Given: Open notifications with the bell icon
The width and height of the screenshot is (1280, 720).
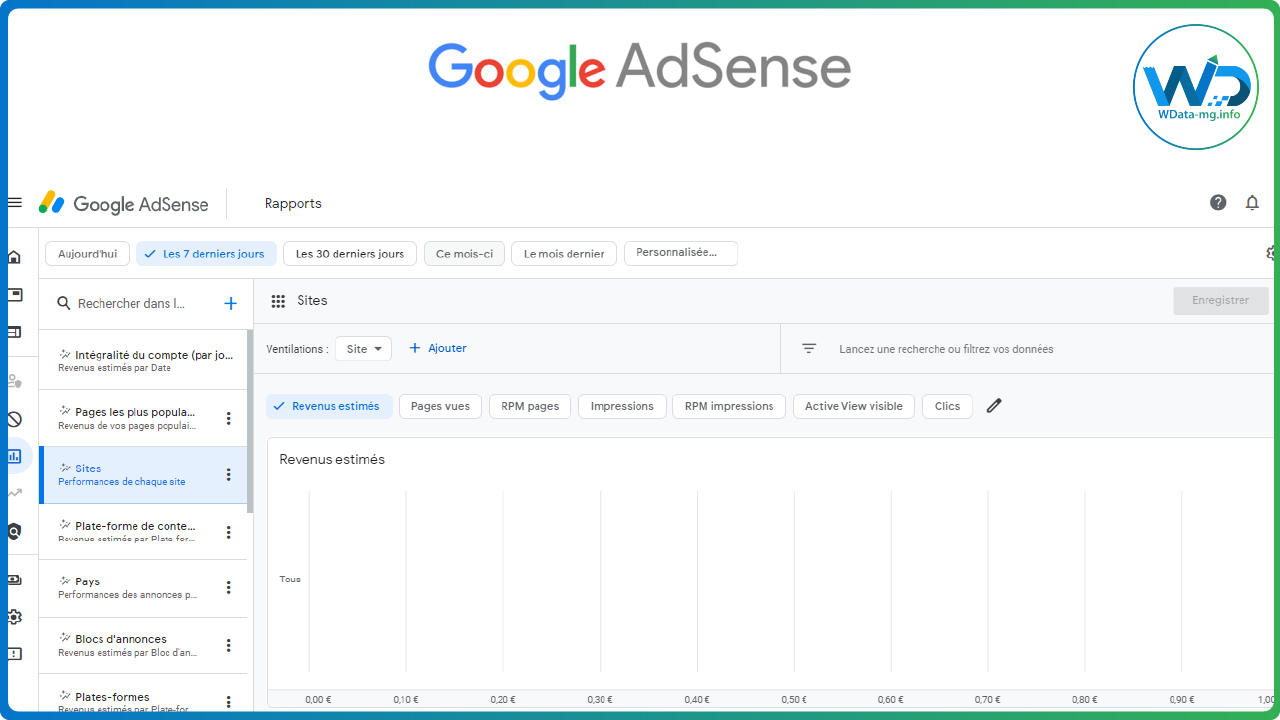Looking at the screenshot, I should click(x=1252, y=202).
